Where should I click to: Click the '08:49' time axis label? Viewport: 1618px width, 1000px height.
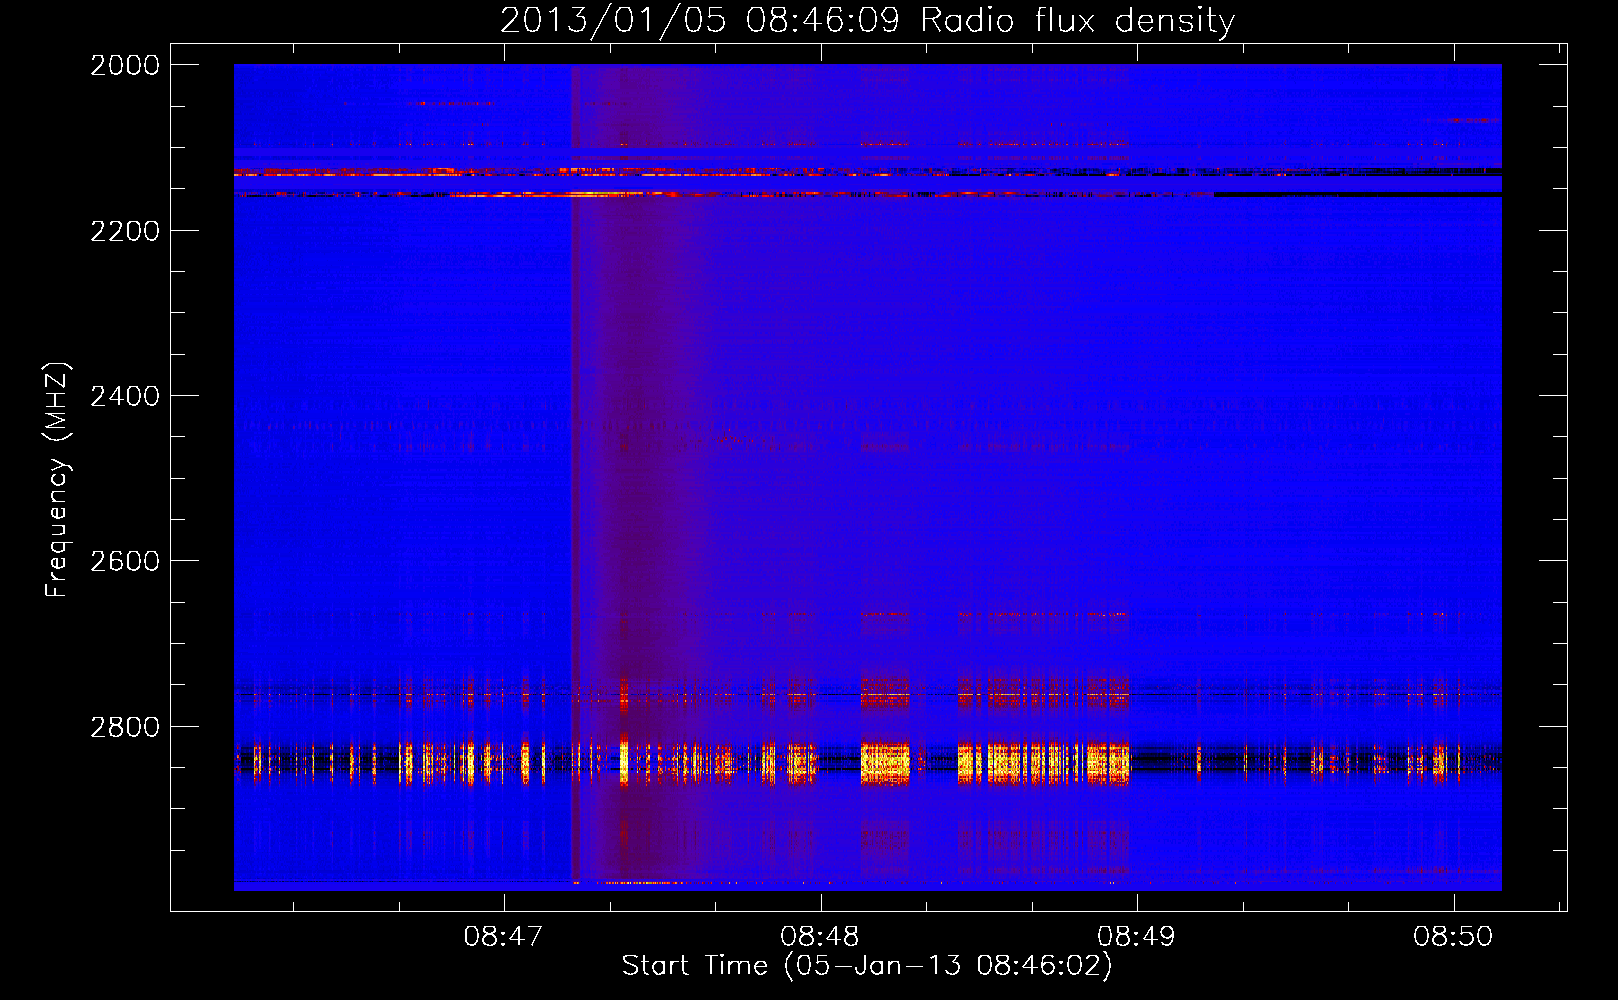1136,937
